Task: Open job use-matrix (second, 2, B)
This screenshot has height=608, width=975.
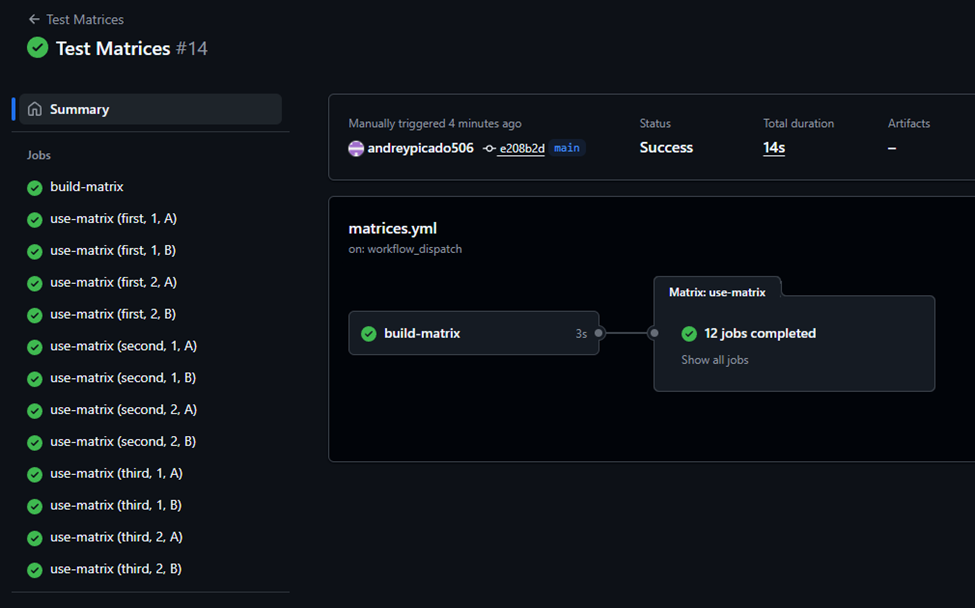Action: [122, 442]
